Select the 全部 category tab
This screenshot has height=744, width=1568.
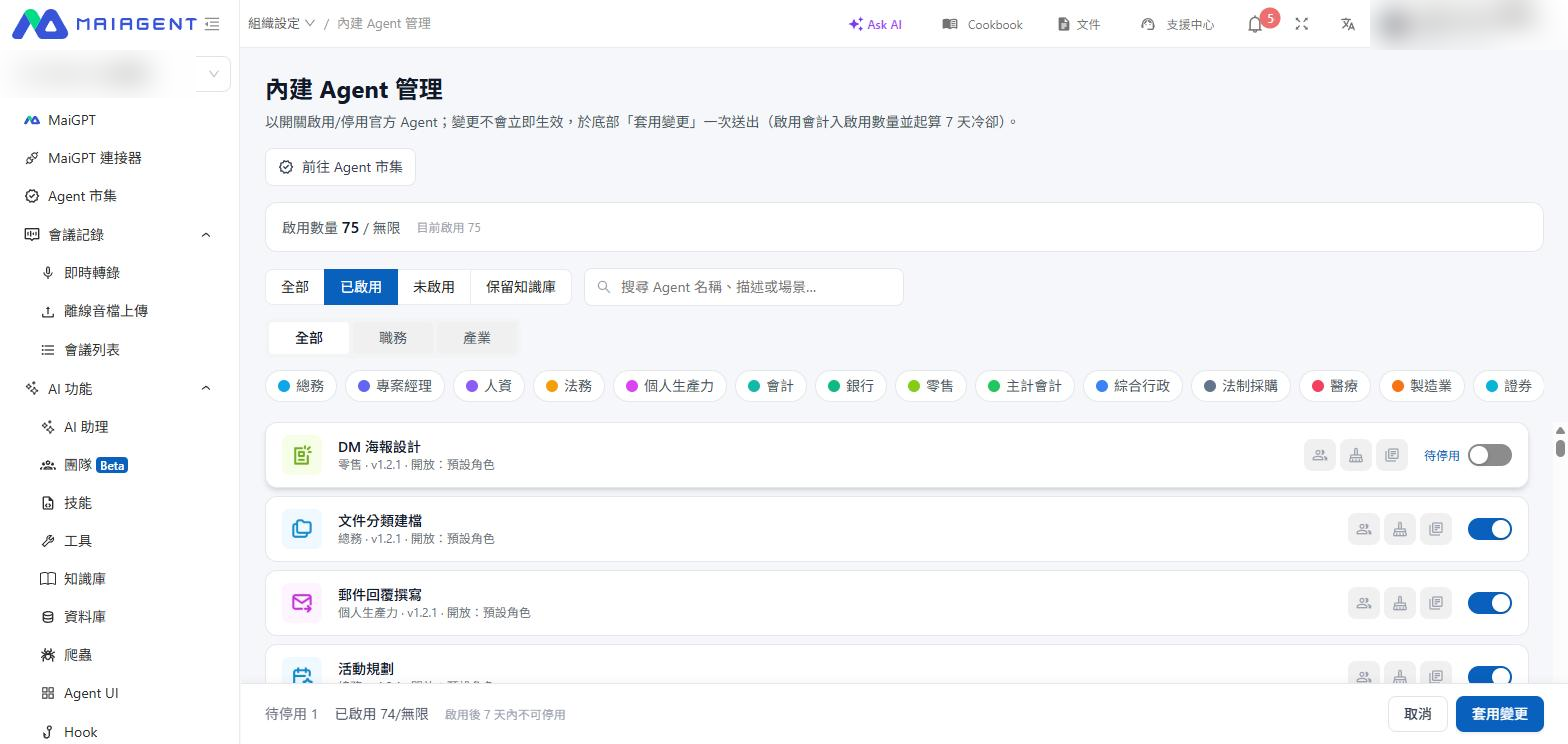tap(309, 338)
